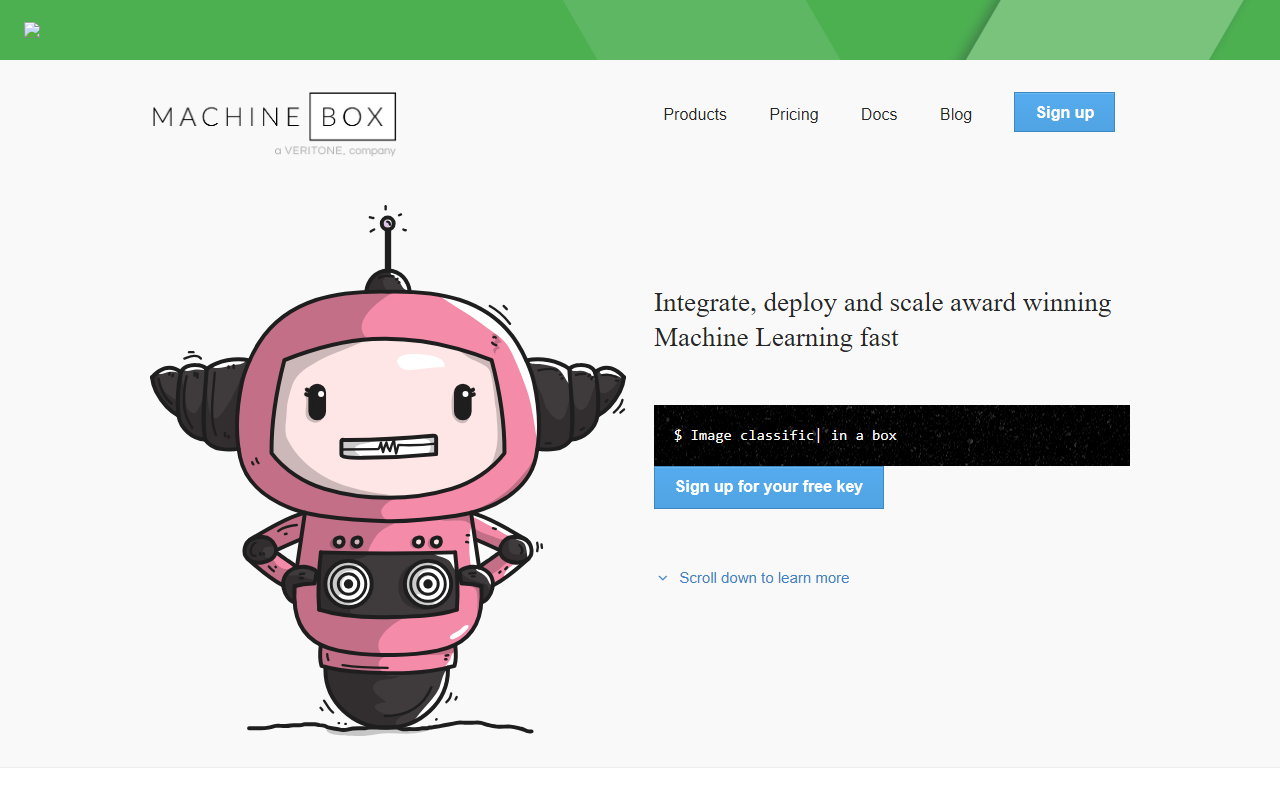
Task: Open the Products menu item
Action: coord(695,114)
